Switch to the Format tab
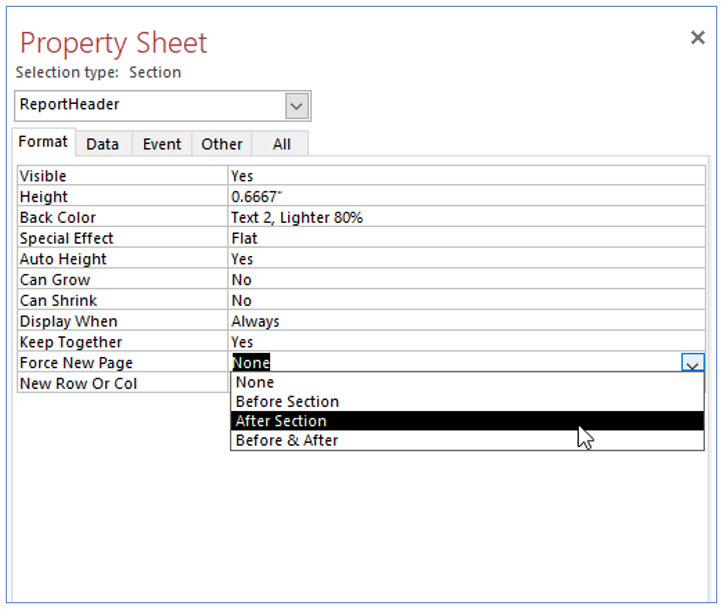Screen dimensions: 728x610 tap(44, 142)
